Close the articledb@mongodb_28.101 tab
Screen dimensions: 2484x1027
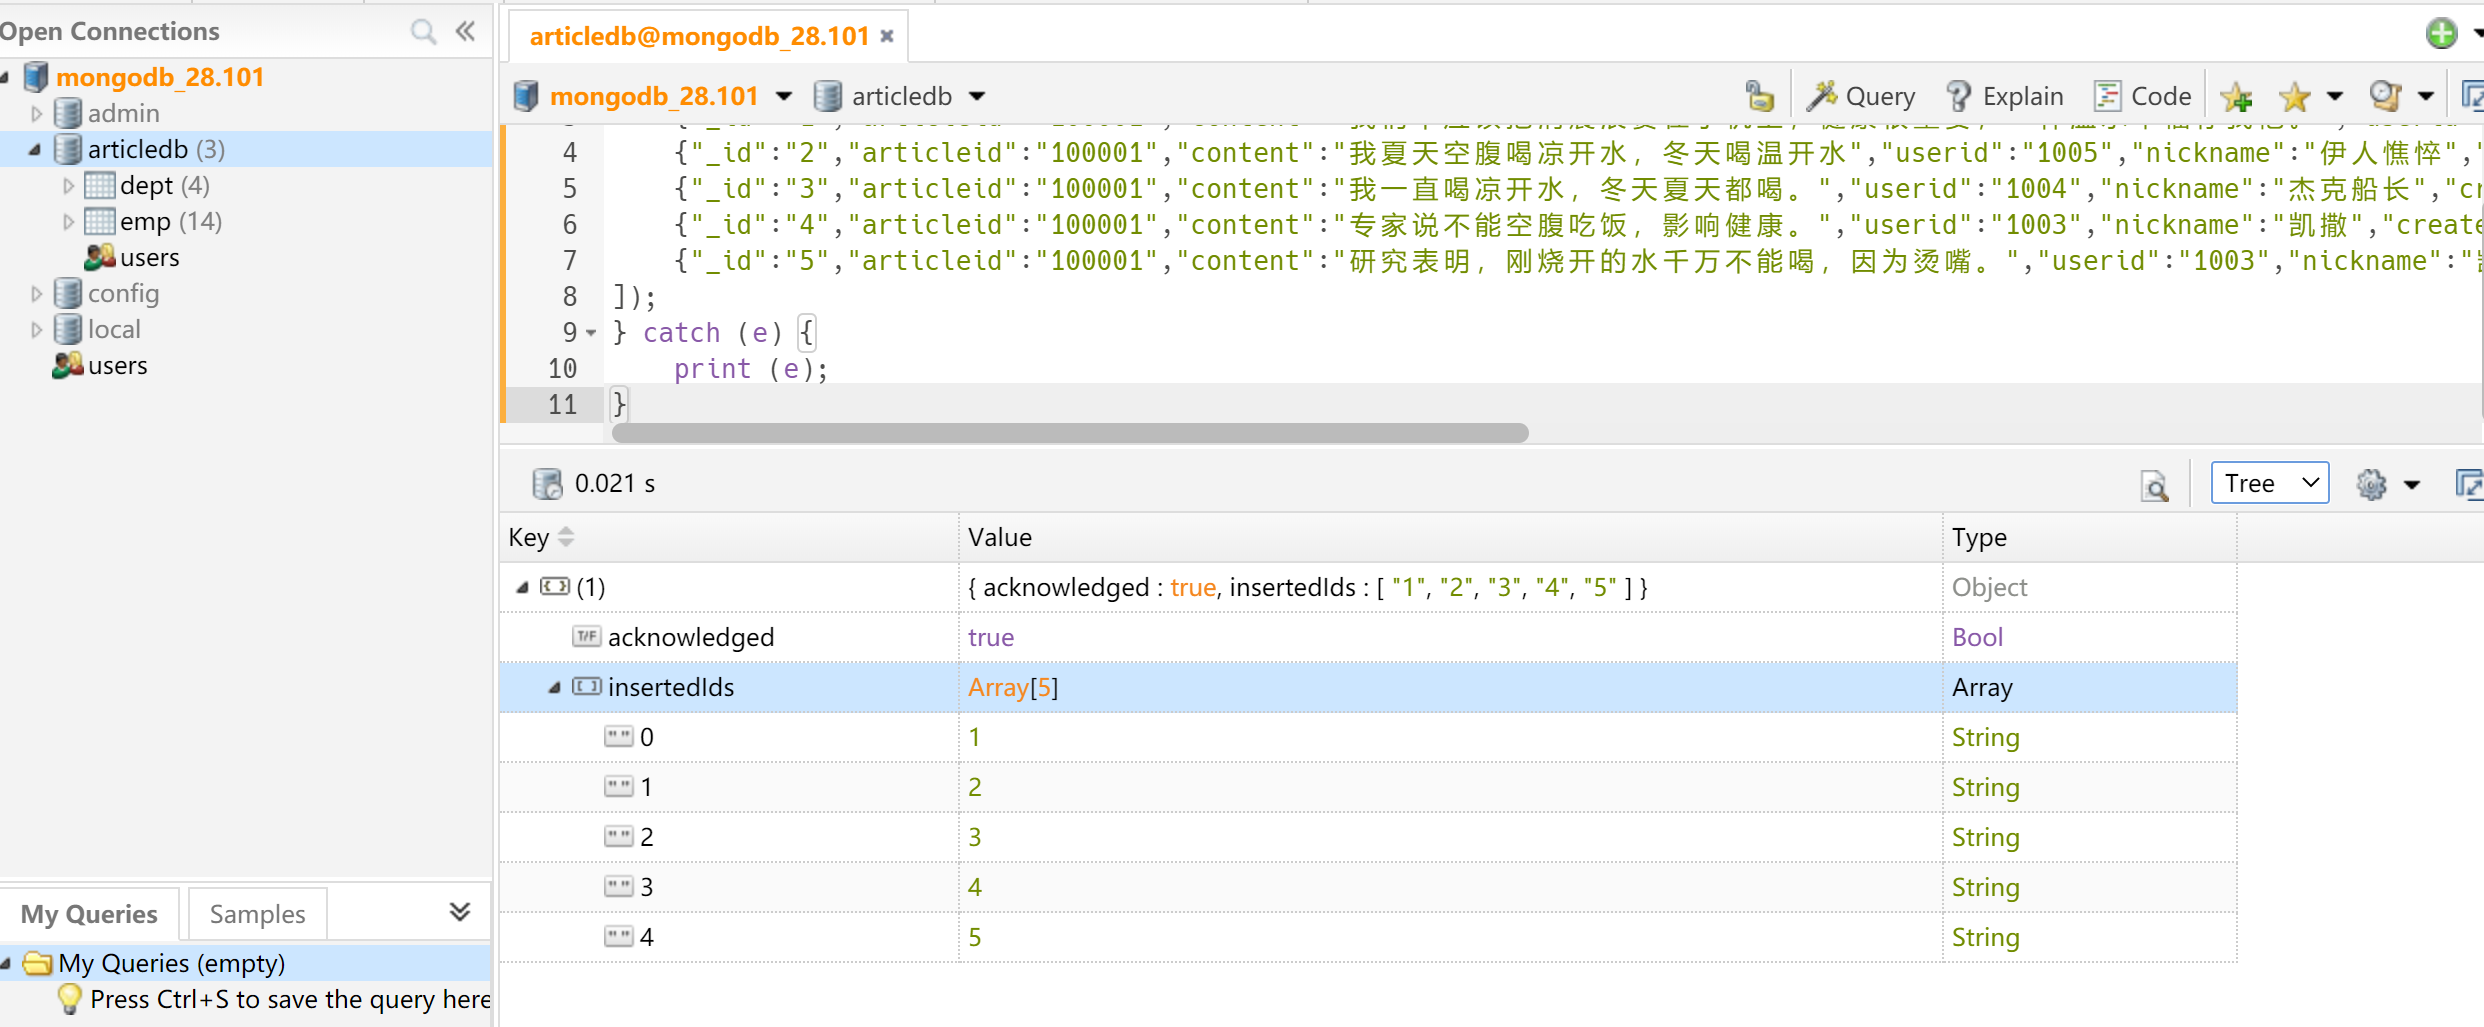tap(887, 37)
